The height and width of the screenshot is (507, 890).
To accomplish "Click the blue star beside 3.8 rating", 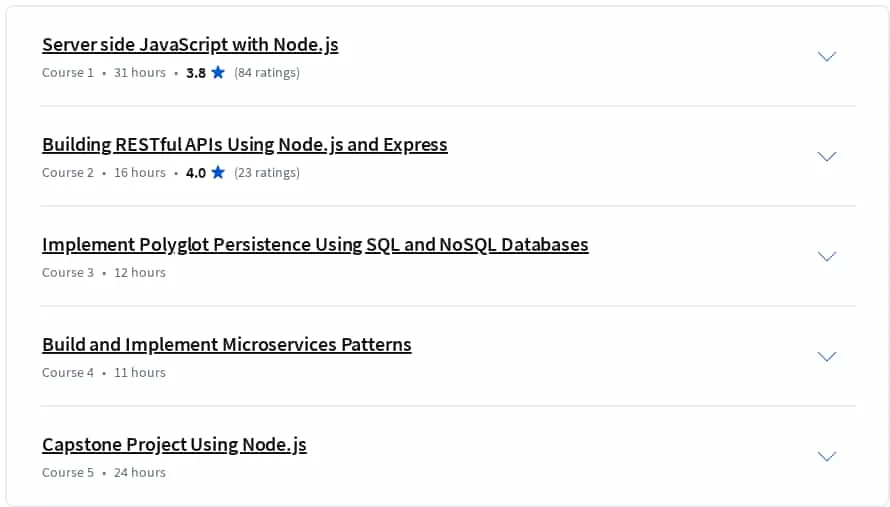I will [x=218, y=73].
